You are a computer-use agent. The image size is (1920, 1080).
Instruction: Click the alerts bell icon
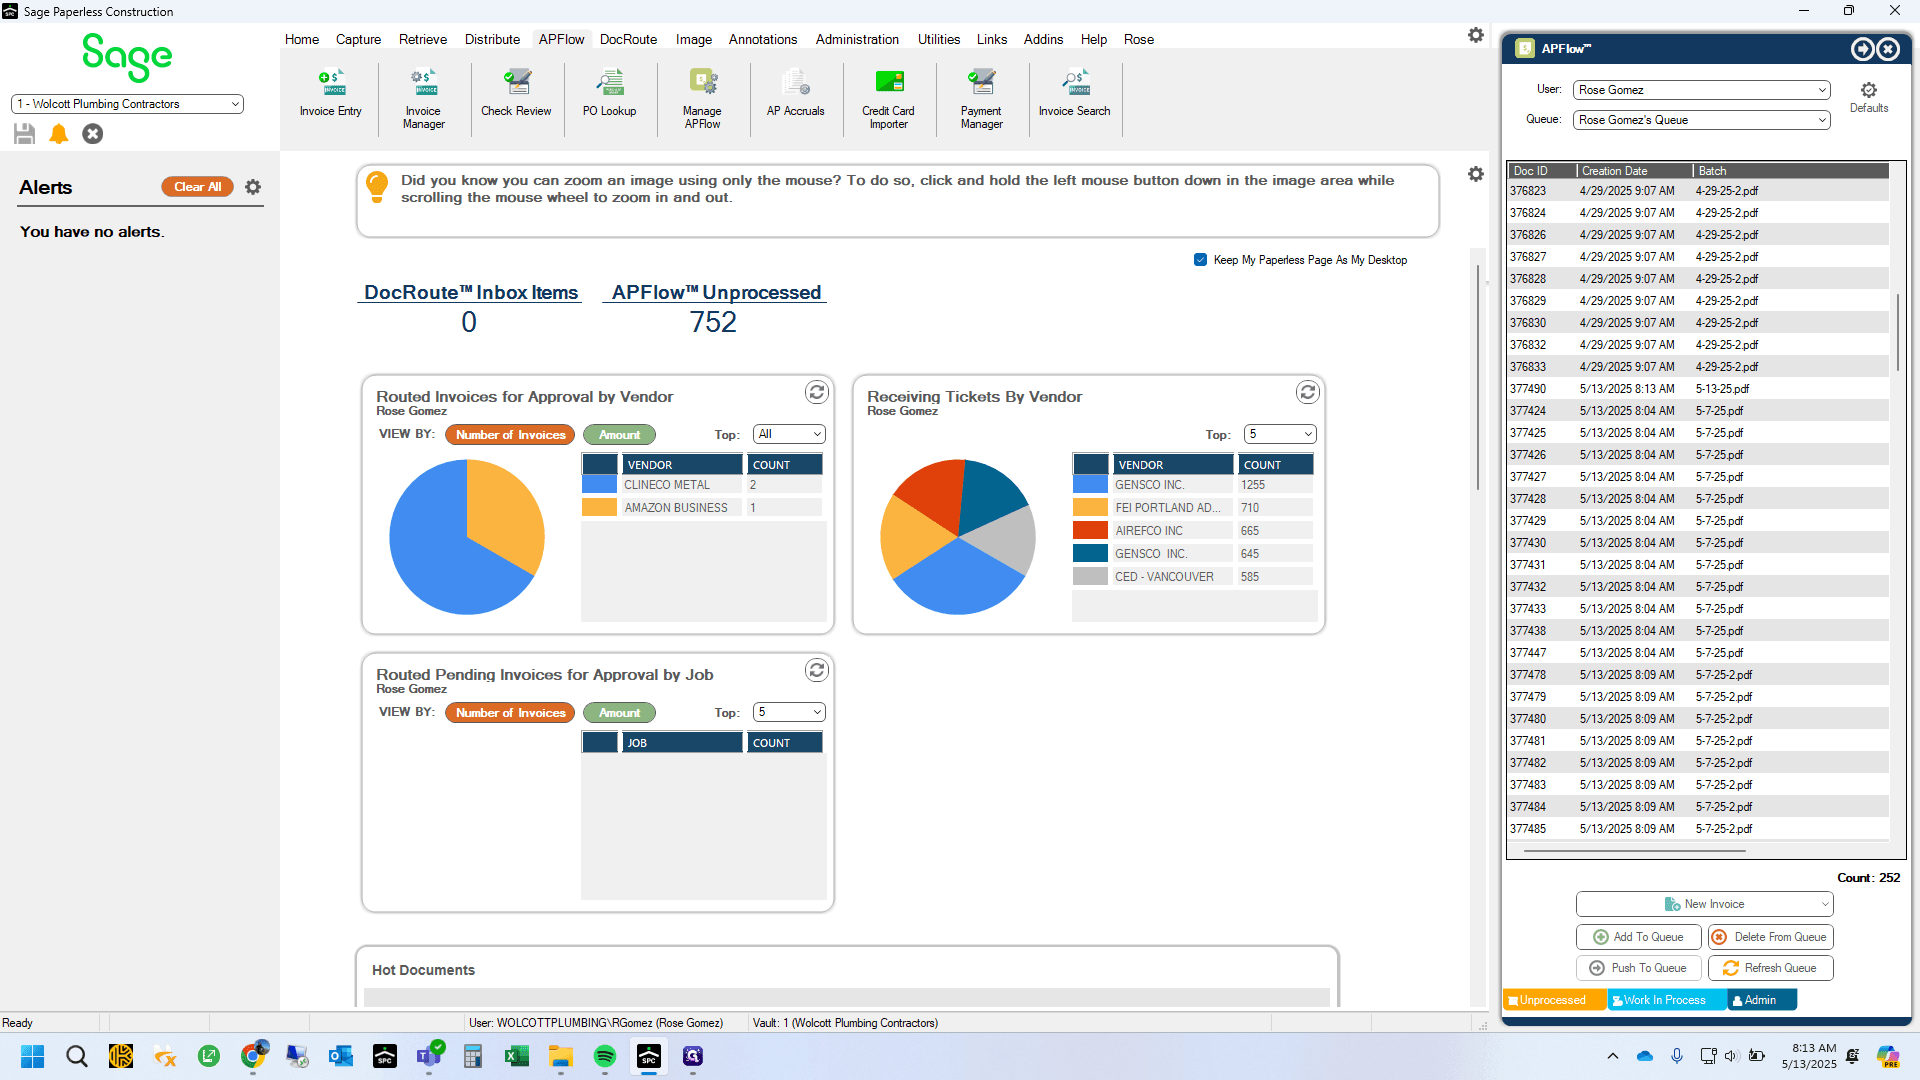(59, 133)
